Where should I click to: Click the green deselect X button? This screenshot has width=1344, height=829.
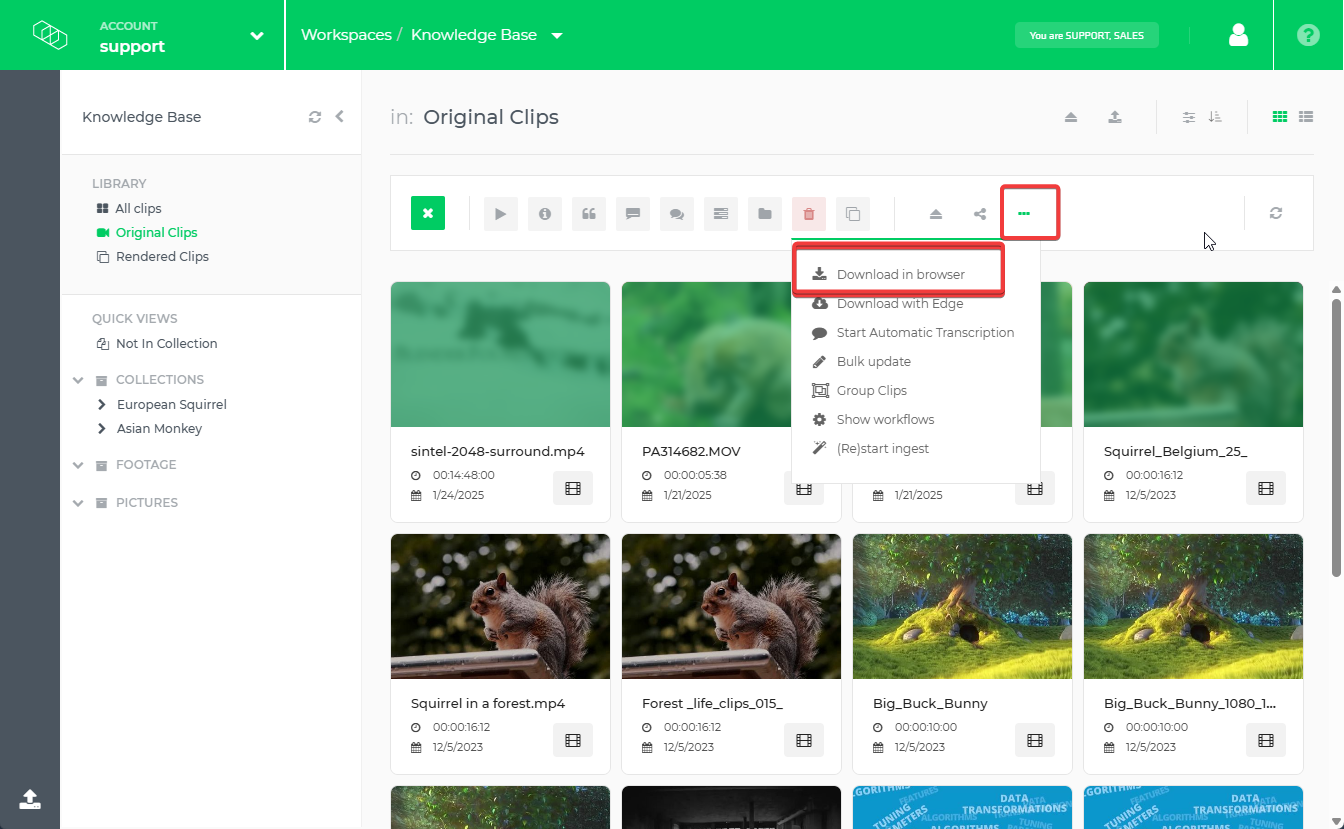click(x=428, y=213)
